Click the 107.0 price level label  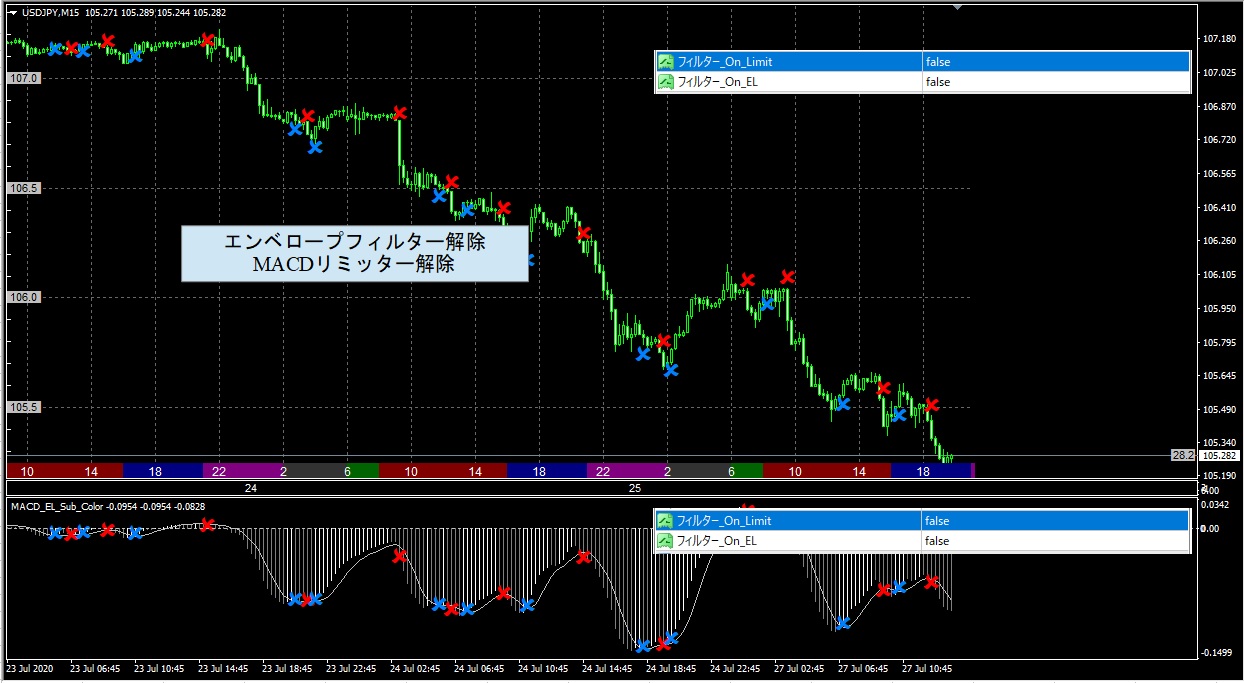point(23,78)
